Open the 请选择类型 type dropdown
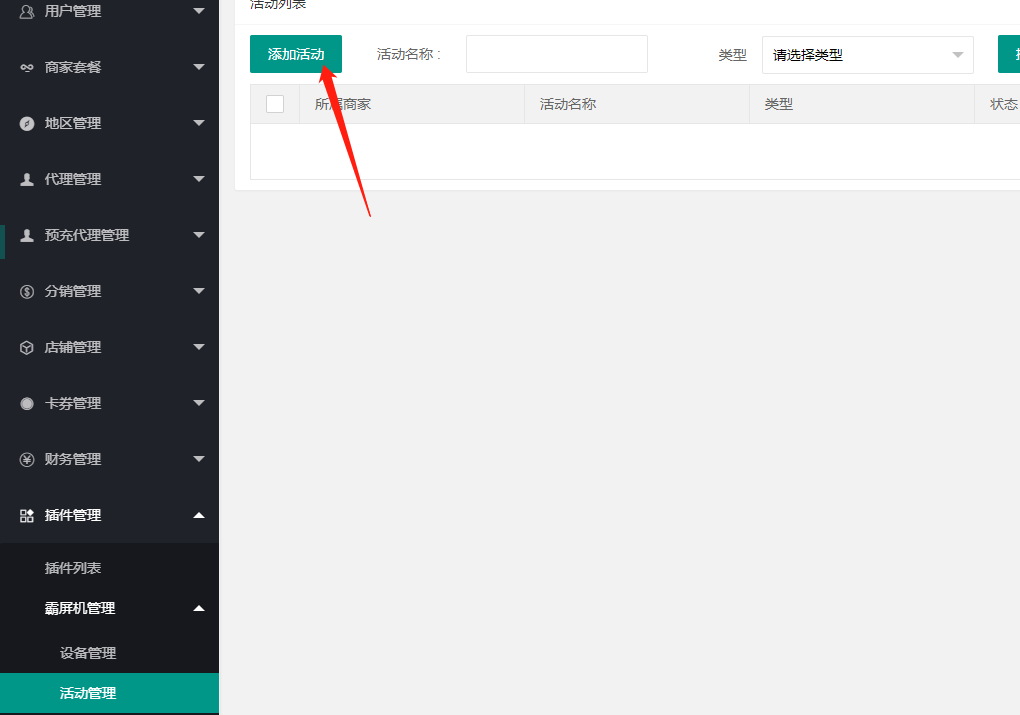This screenshot has height=715, width=1020. click(867, 55)
